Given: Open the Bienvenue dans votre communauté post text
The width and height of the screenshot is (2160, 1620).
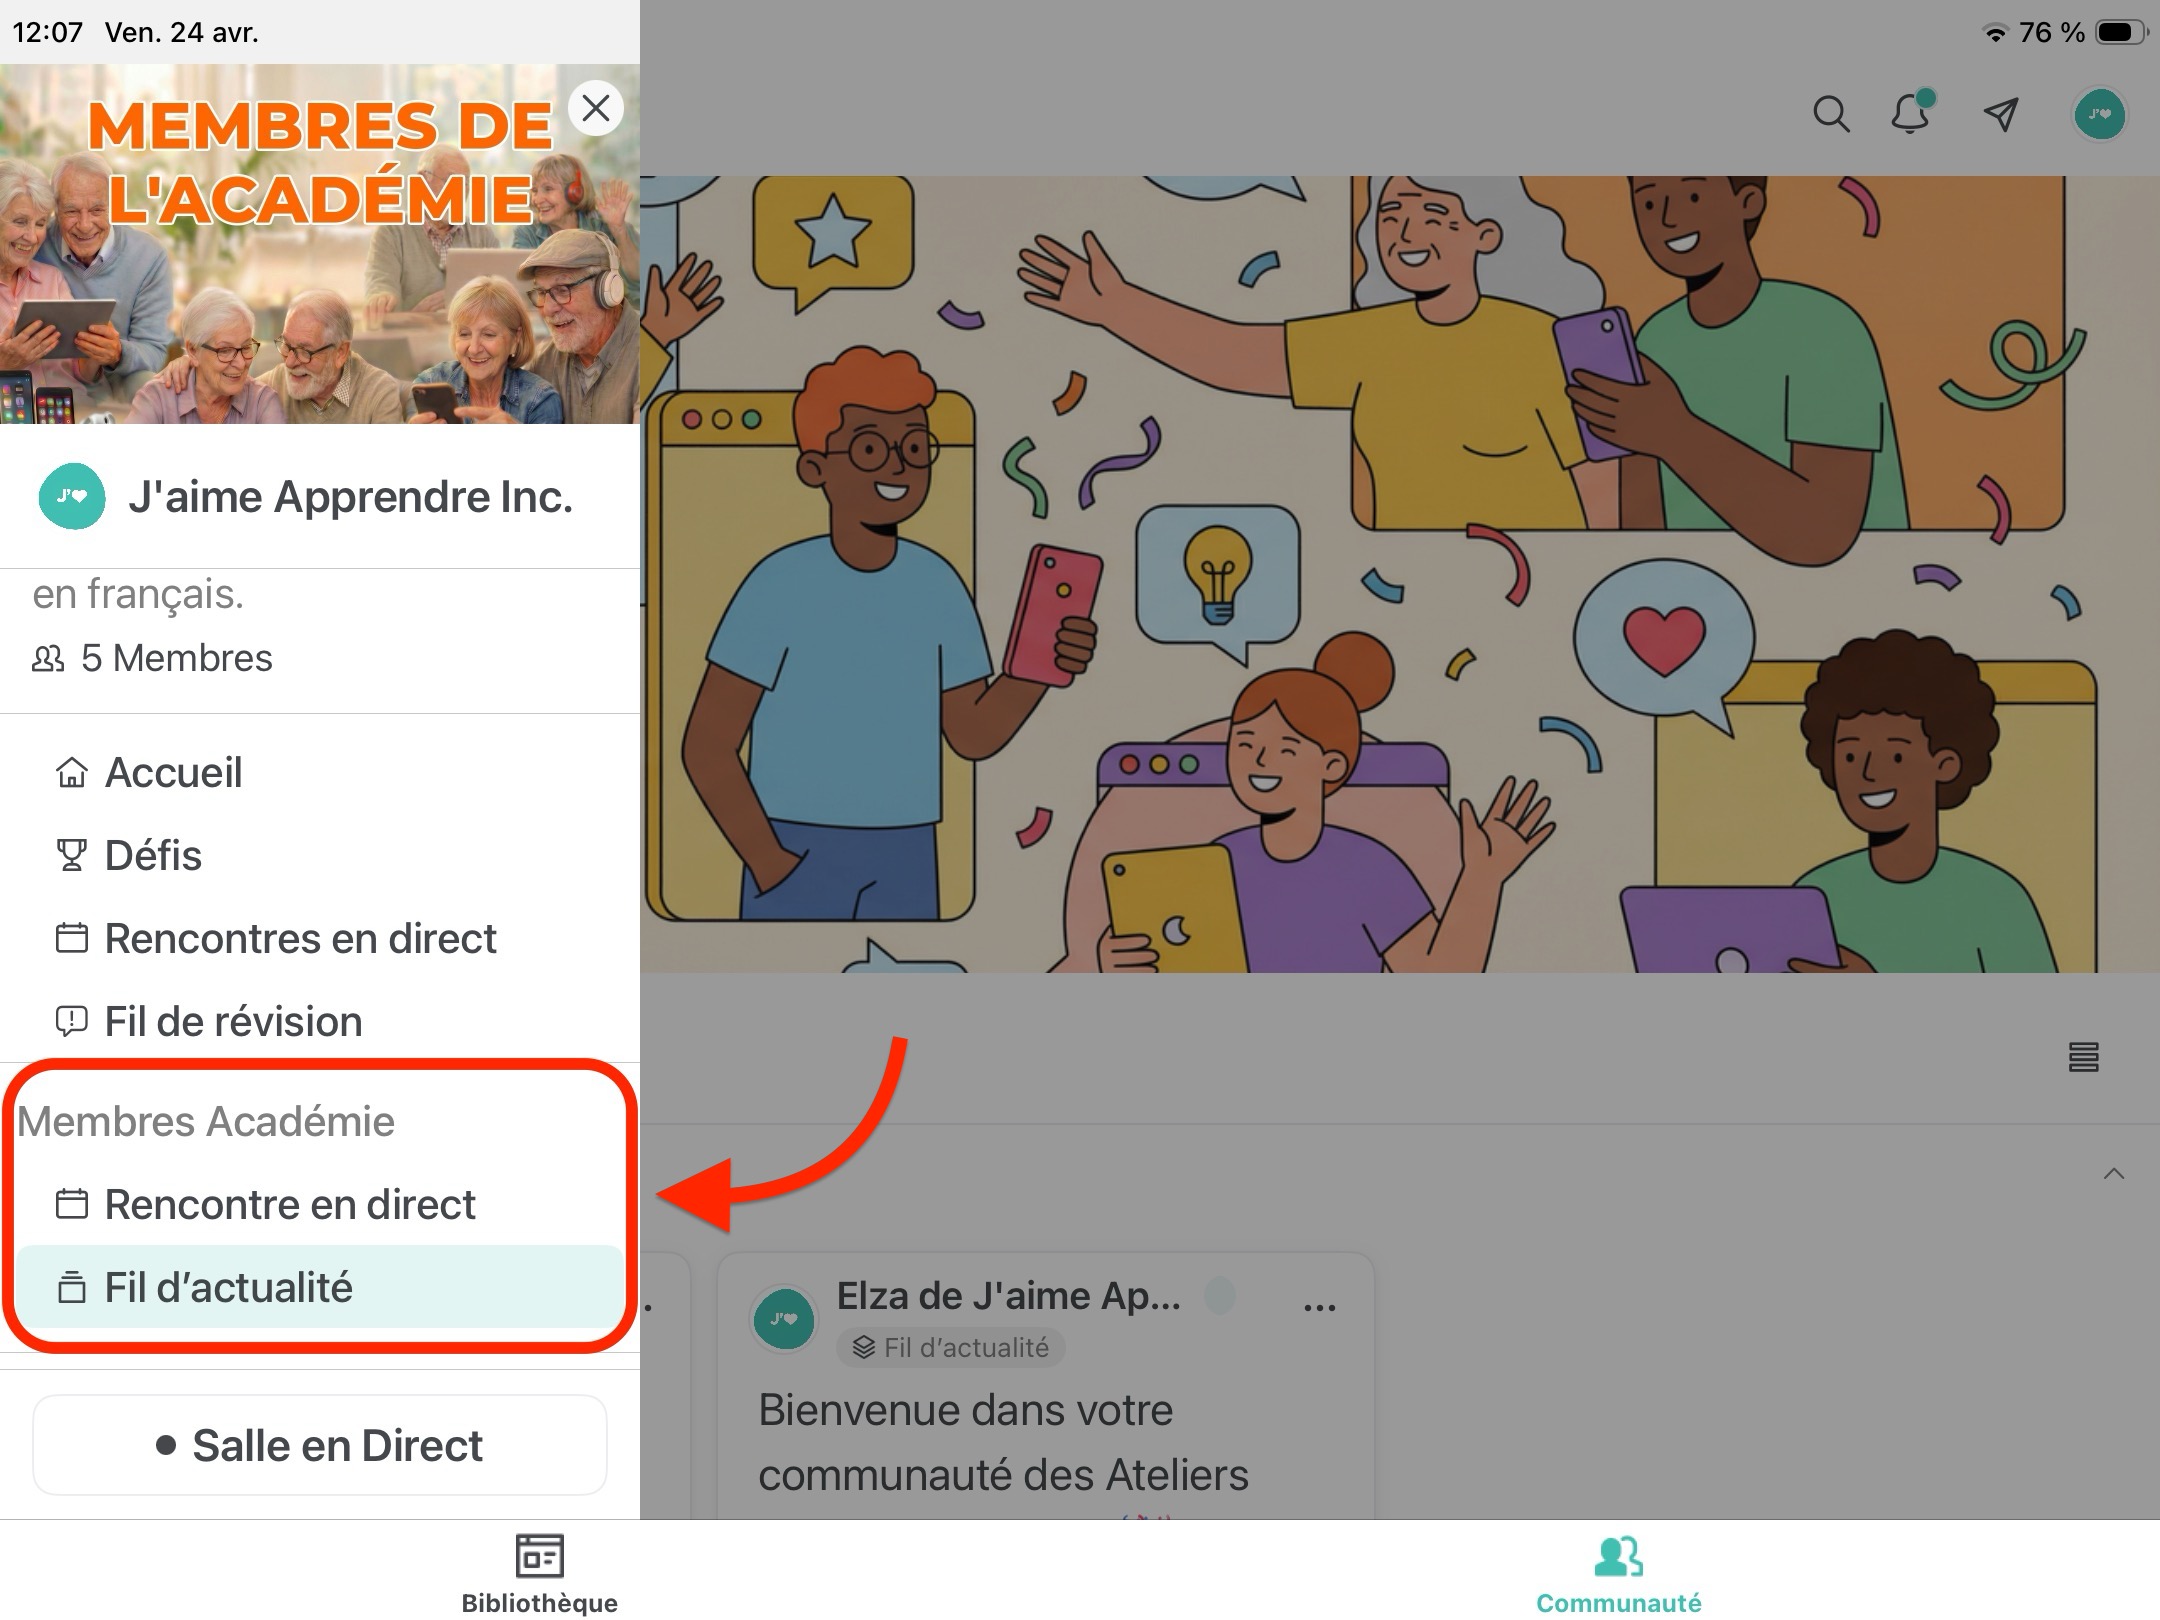Looking at the screenshot, I should pos(1003,1442).
